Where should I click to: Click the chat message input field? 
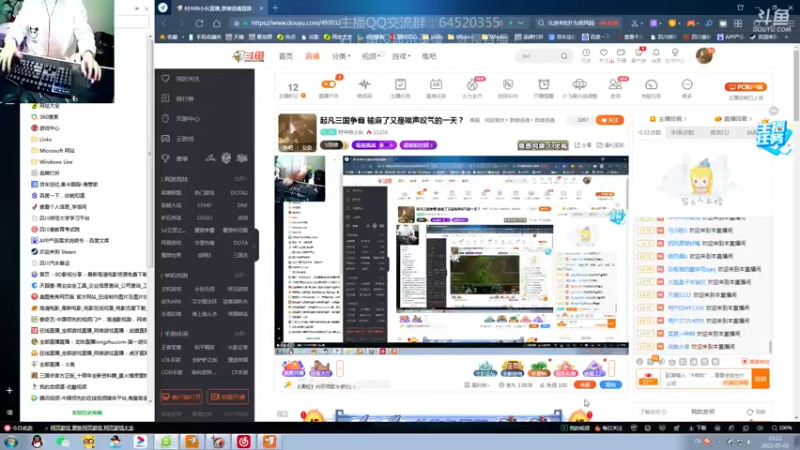click(x=707, y=379)
